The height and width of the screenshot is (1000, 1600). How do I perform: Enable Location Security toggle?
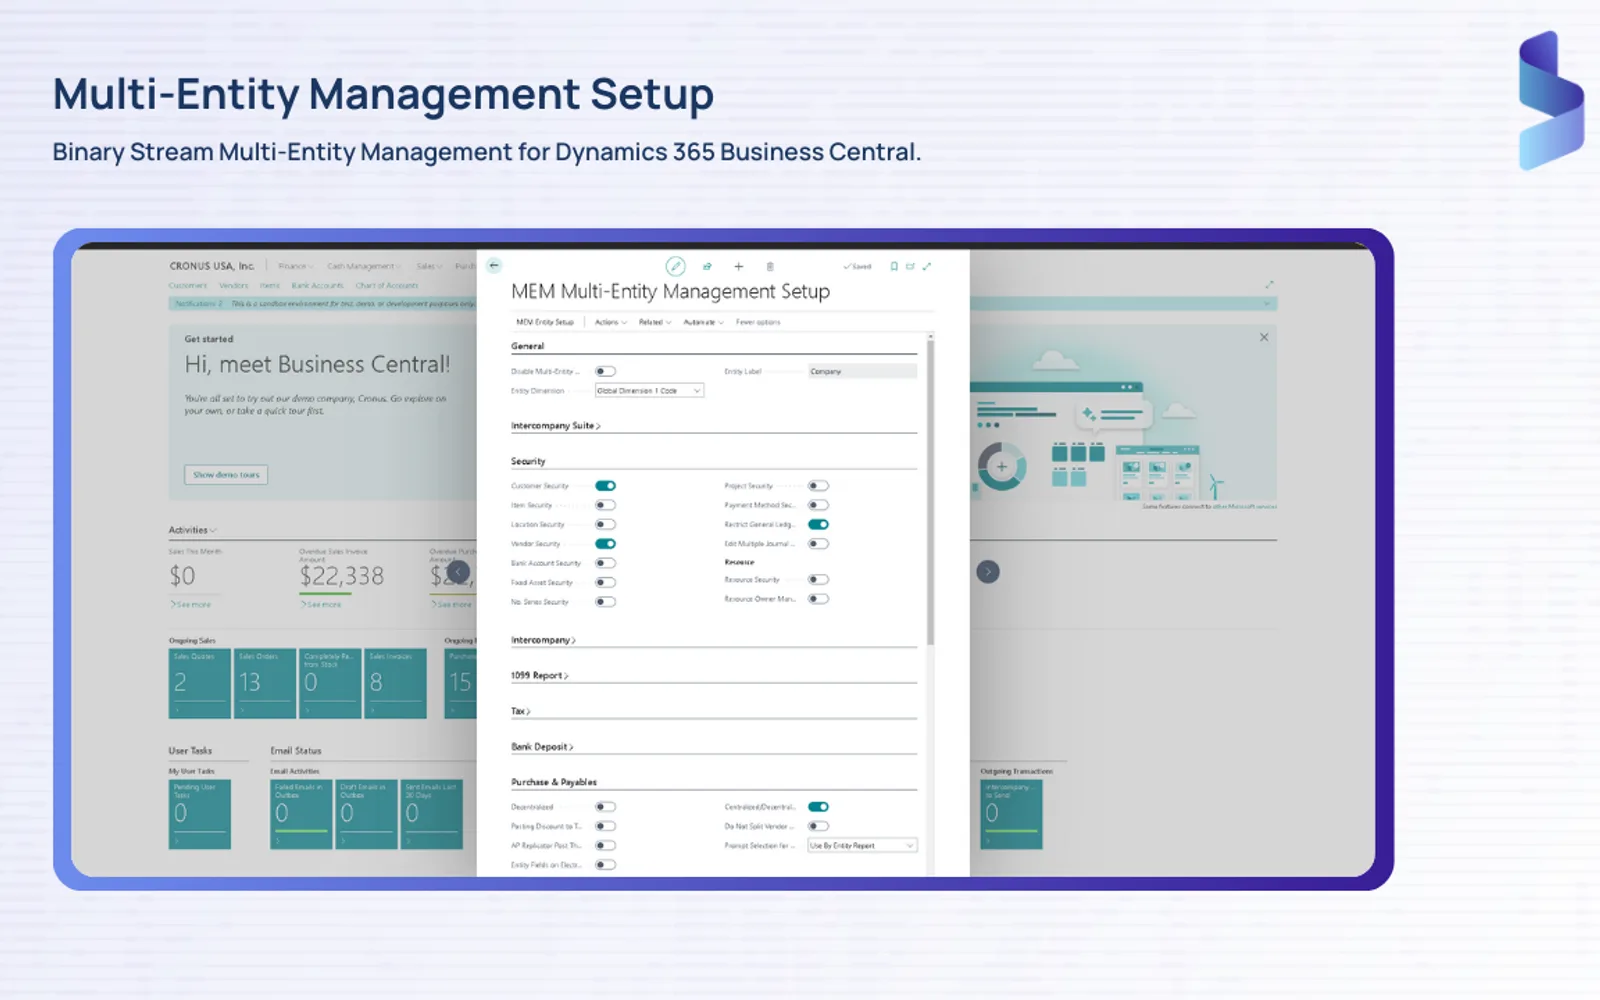605,525
